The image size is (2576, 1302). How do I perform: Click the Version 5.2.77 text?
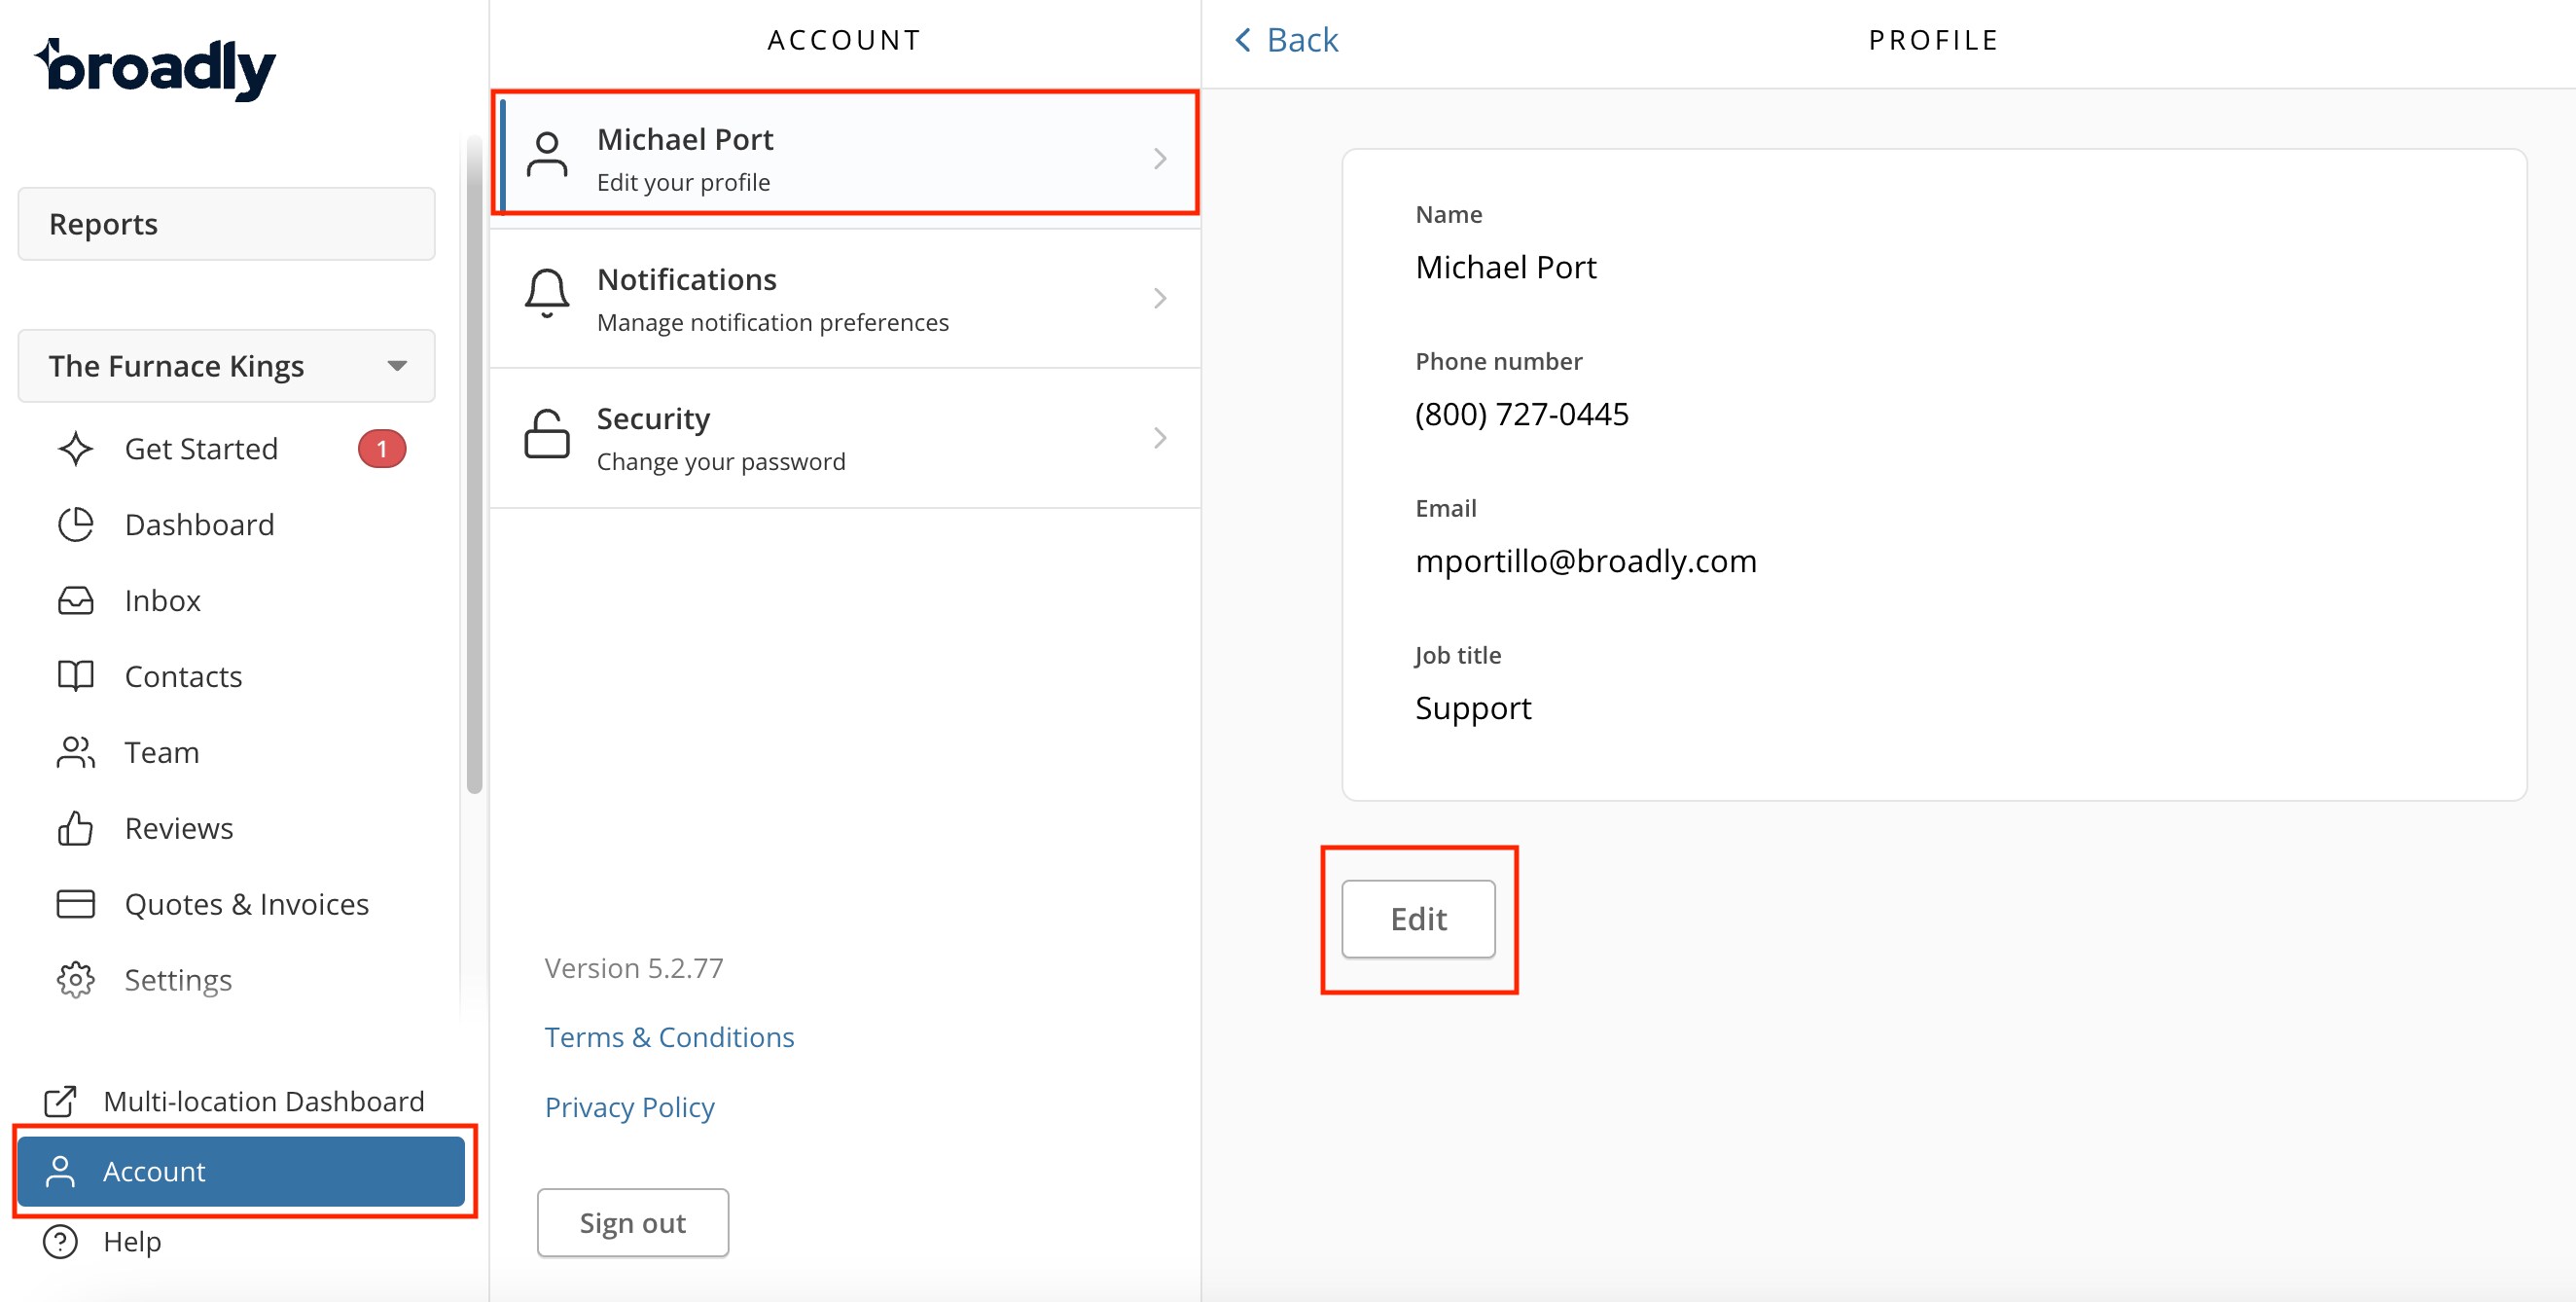point(633,968)
